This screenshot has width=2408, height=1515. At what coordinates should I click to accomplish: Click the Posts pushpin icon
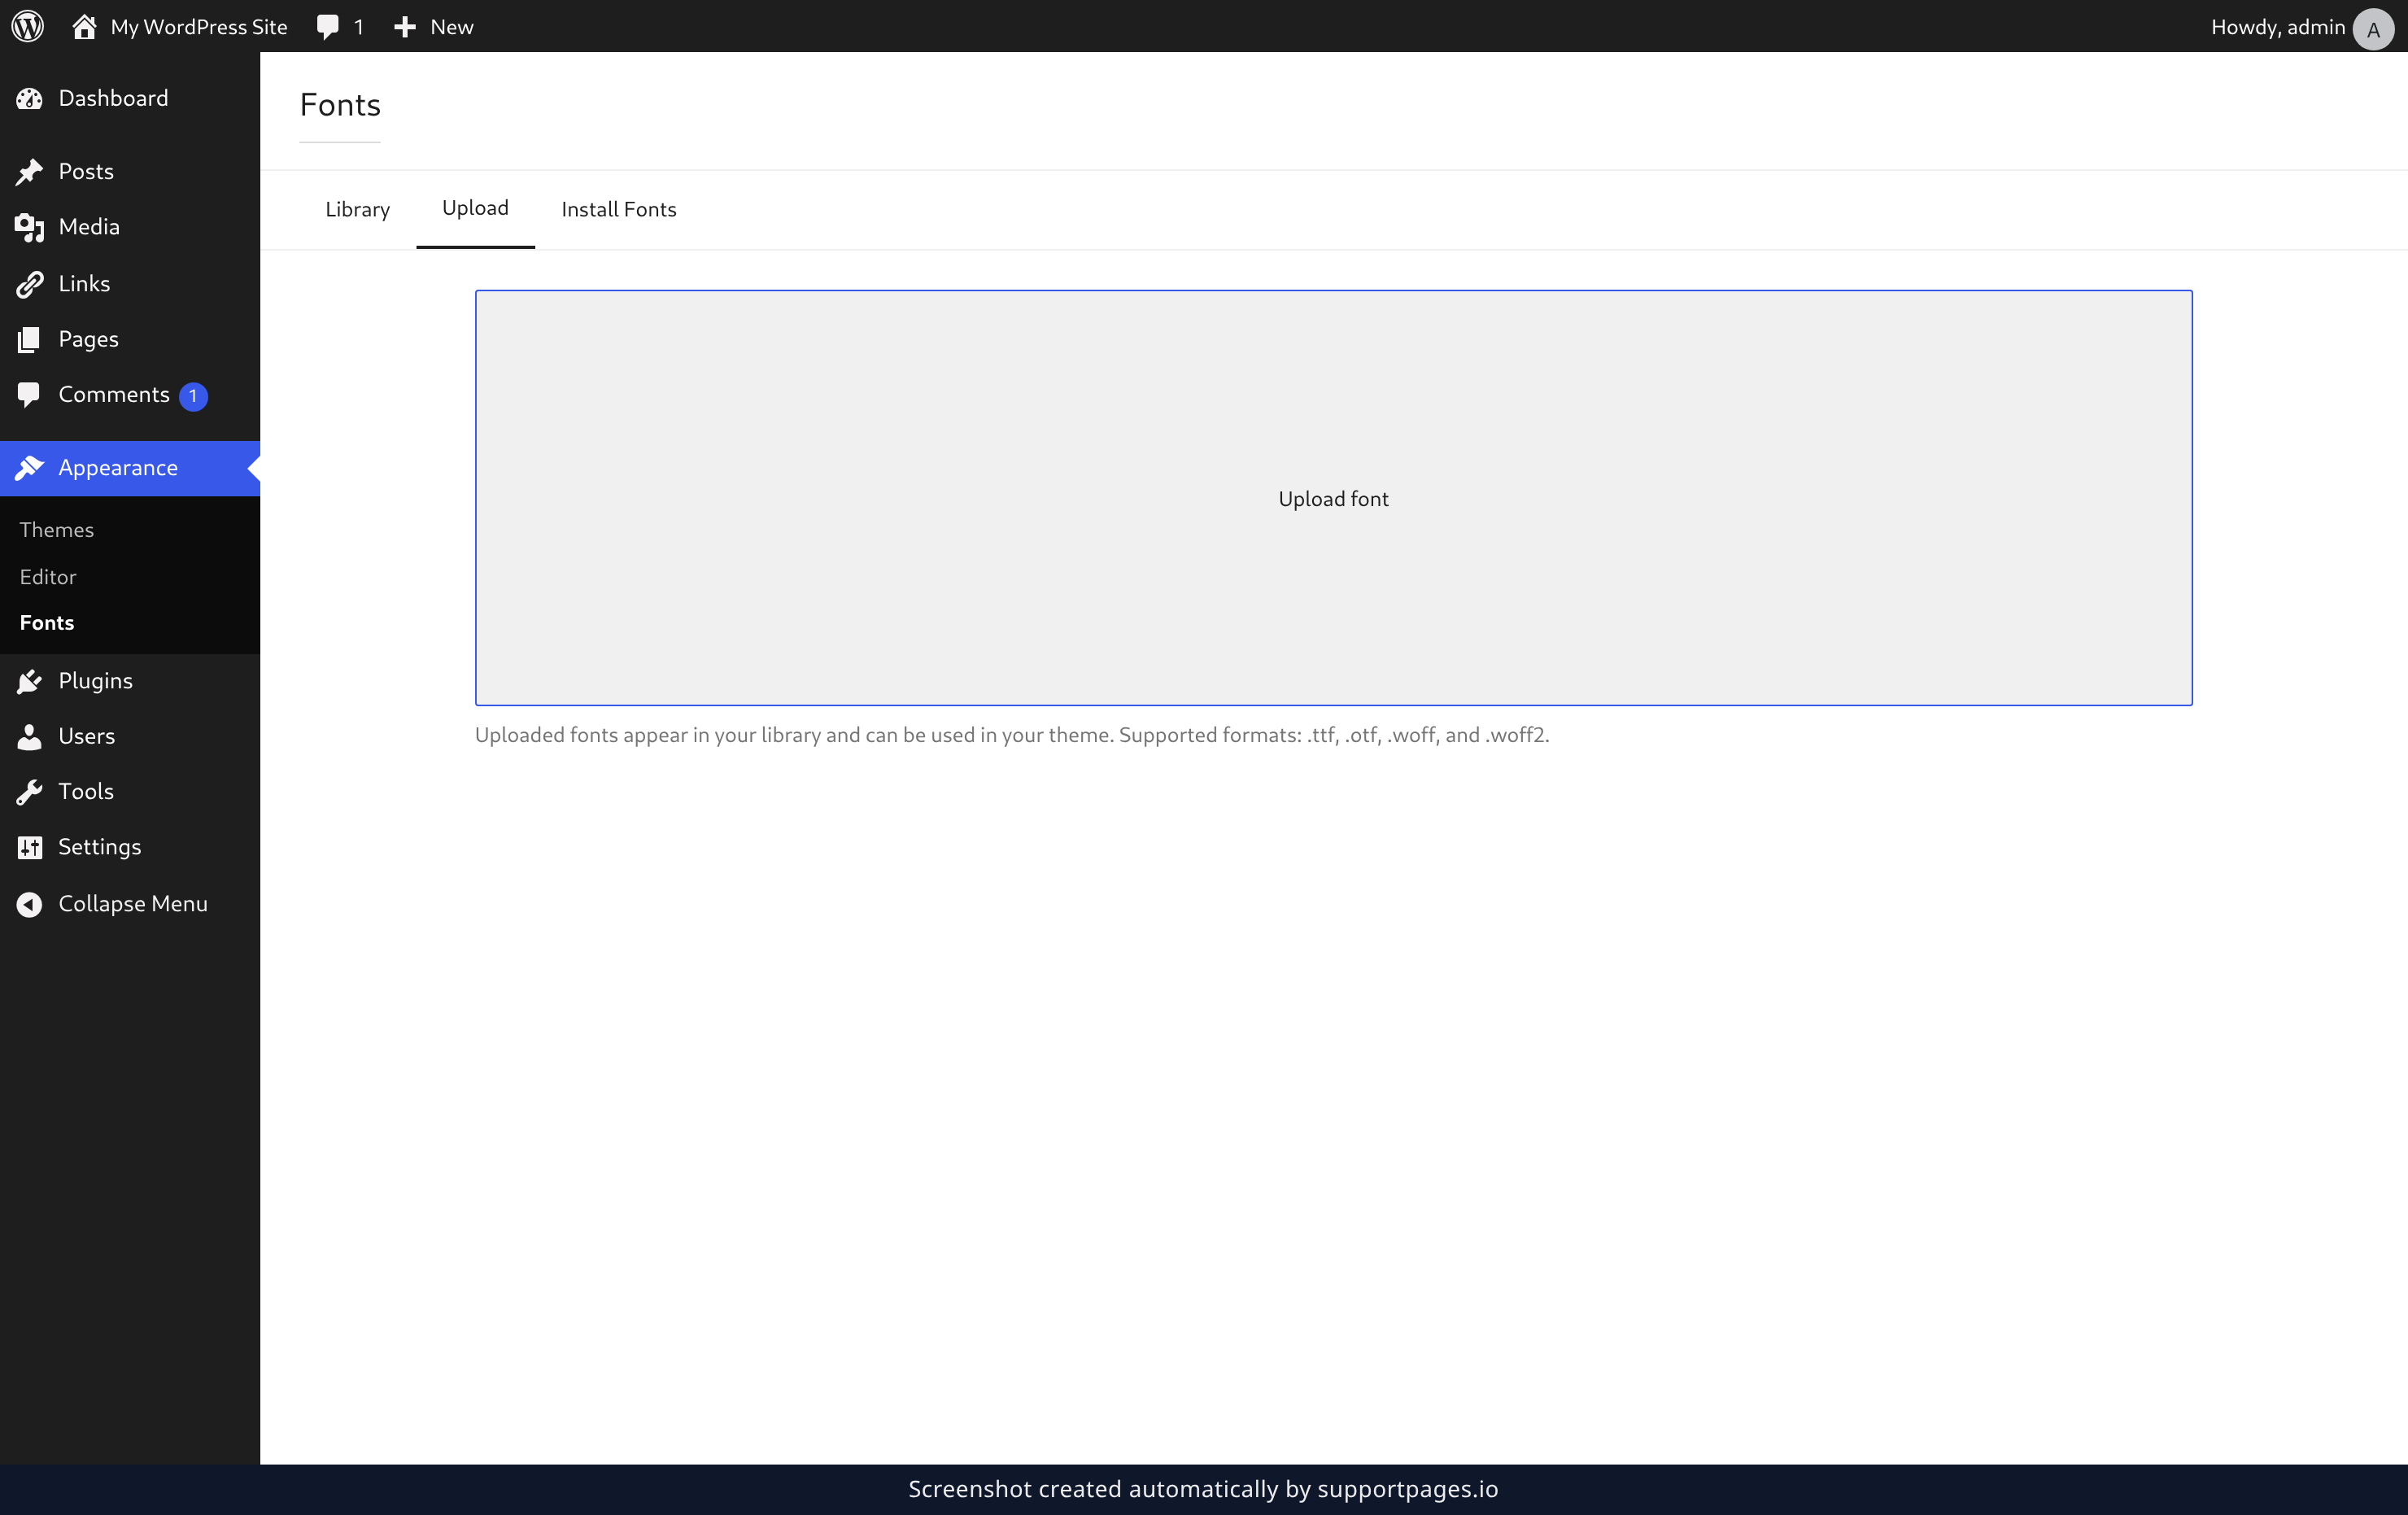(29, 172)
